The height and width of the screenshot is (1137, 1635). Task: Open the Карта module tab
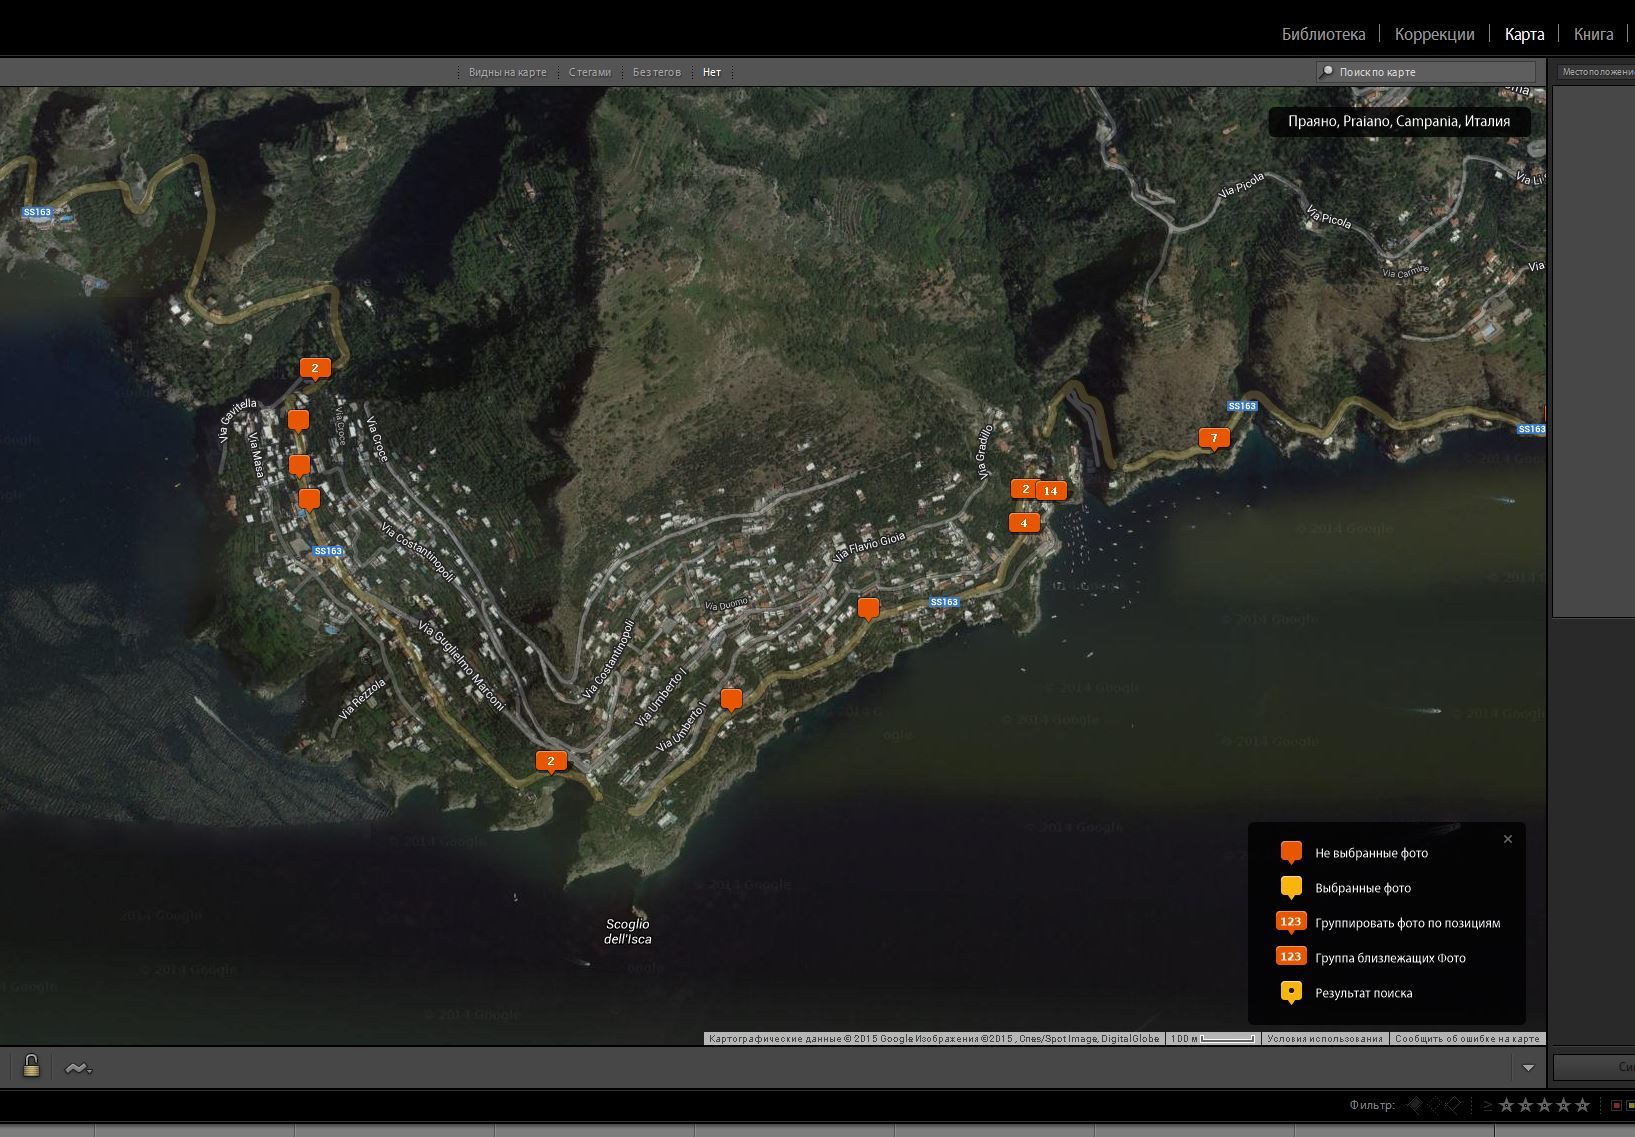(x=1524, y=34)
